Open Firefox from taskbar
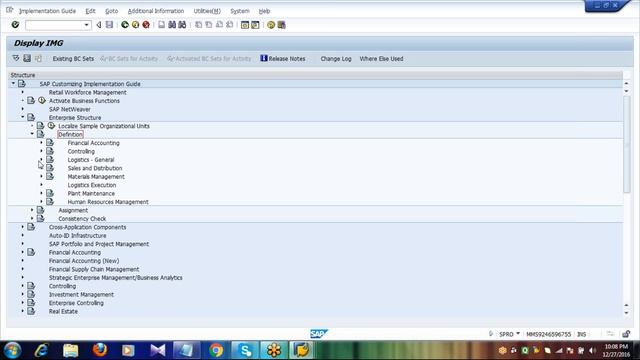This screenshot has width=640, height=360. [x=100, y=350]
